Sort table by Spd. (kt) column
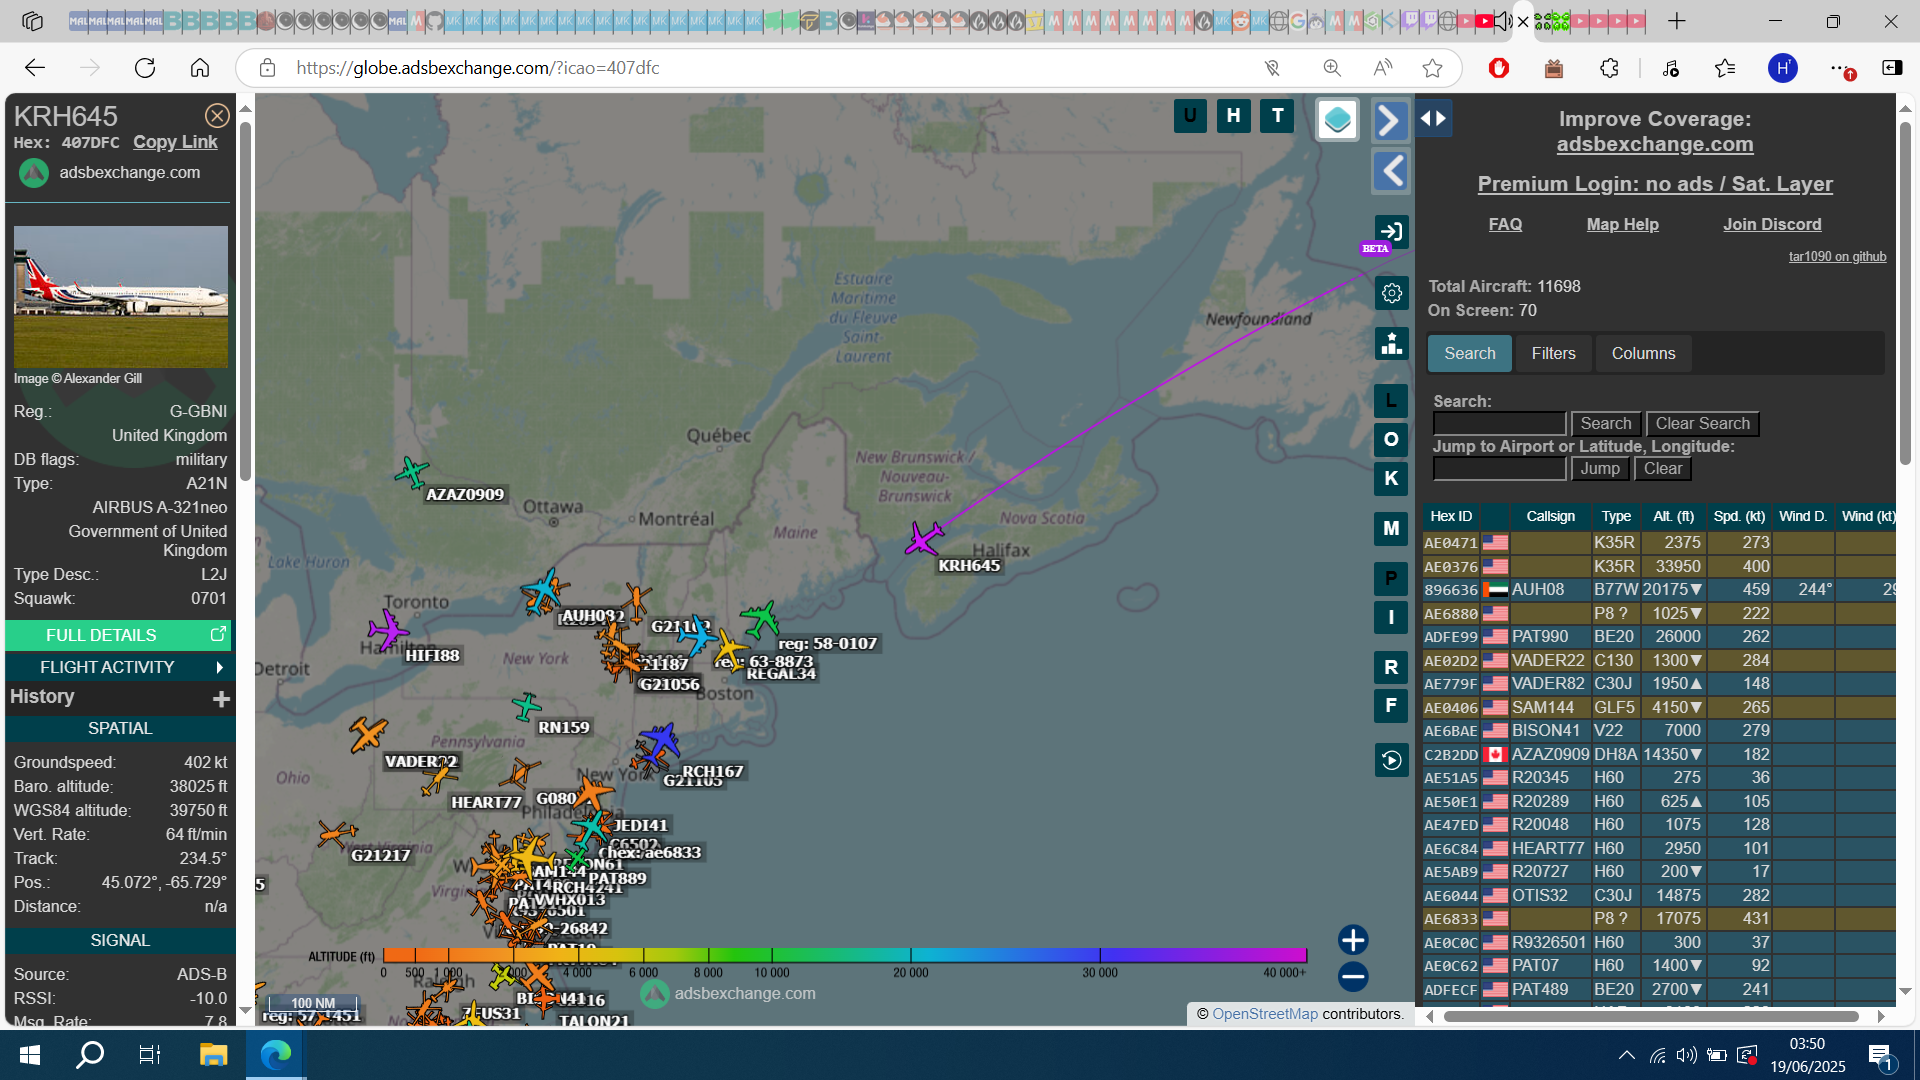The height and width of the screenshot is (1080, 1920). [x=1739, y=516]
